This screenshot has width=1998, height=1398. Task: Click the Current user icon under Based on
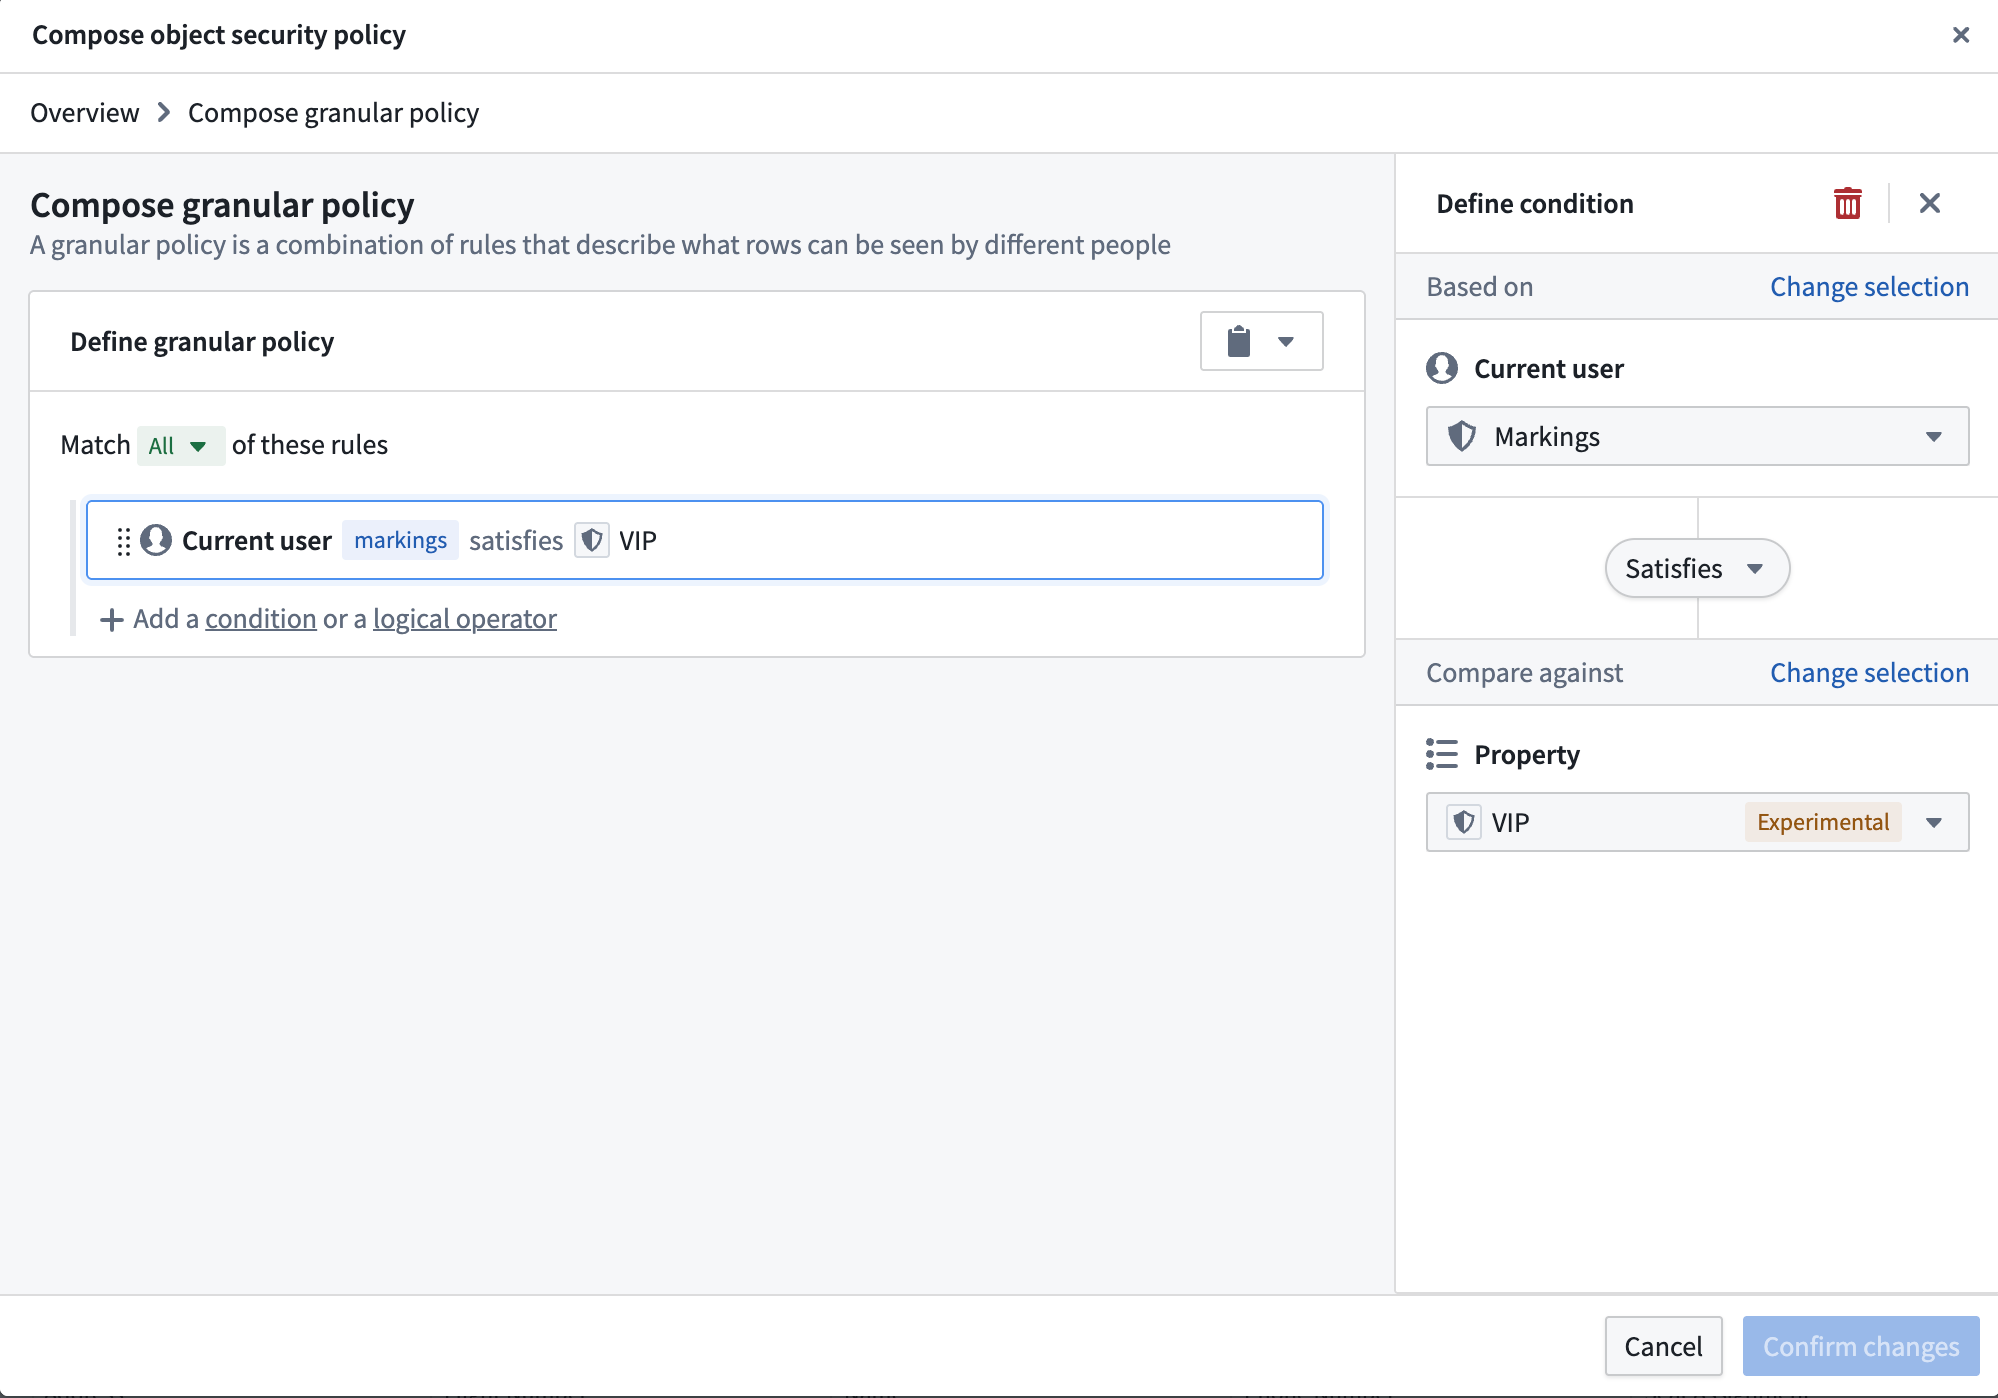coord(1442,368)
